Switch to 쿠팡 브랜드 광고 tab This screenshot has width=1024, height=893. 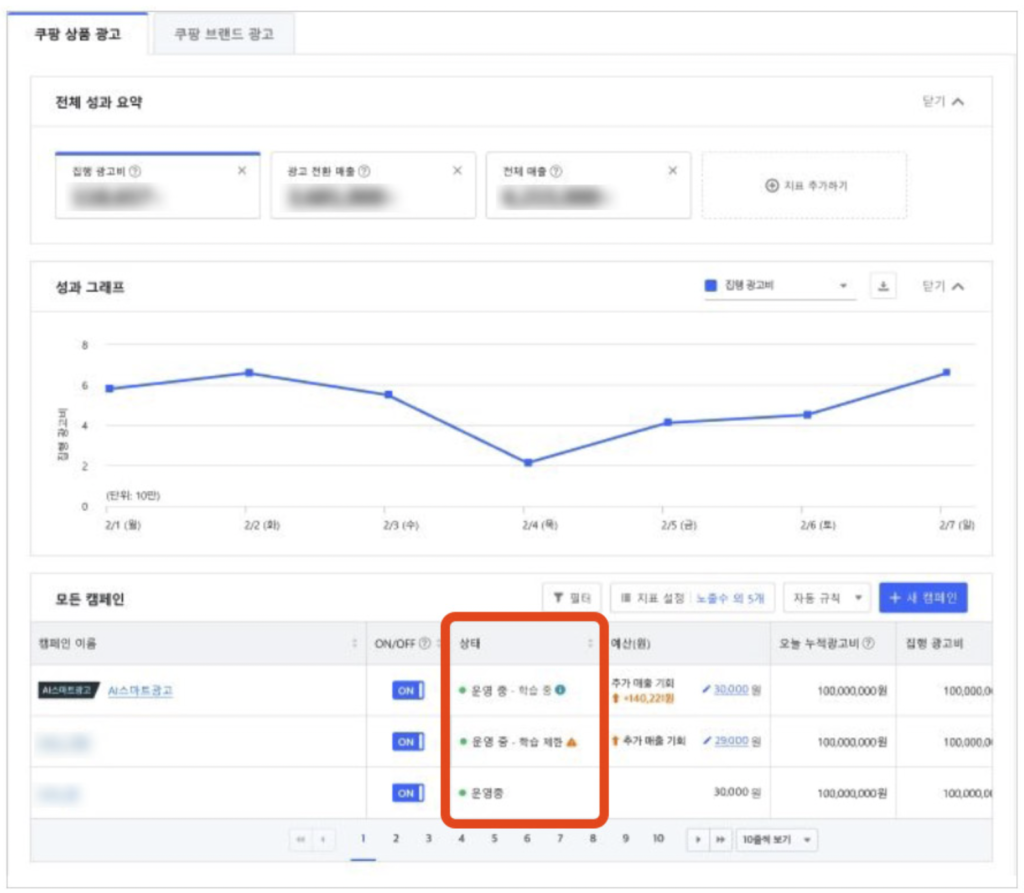point(223,34)
